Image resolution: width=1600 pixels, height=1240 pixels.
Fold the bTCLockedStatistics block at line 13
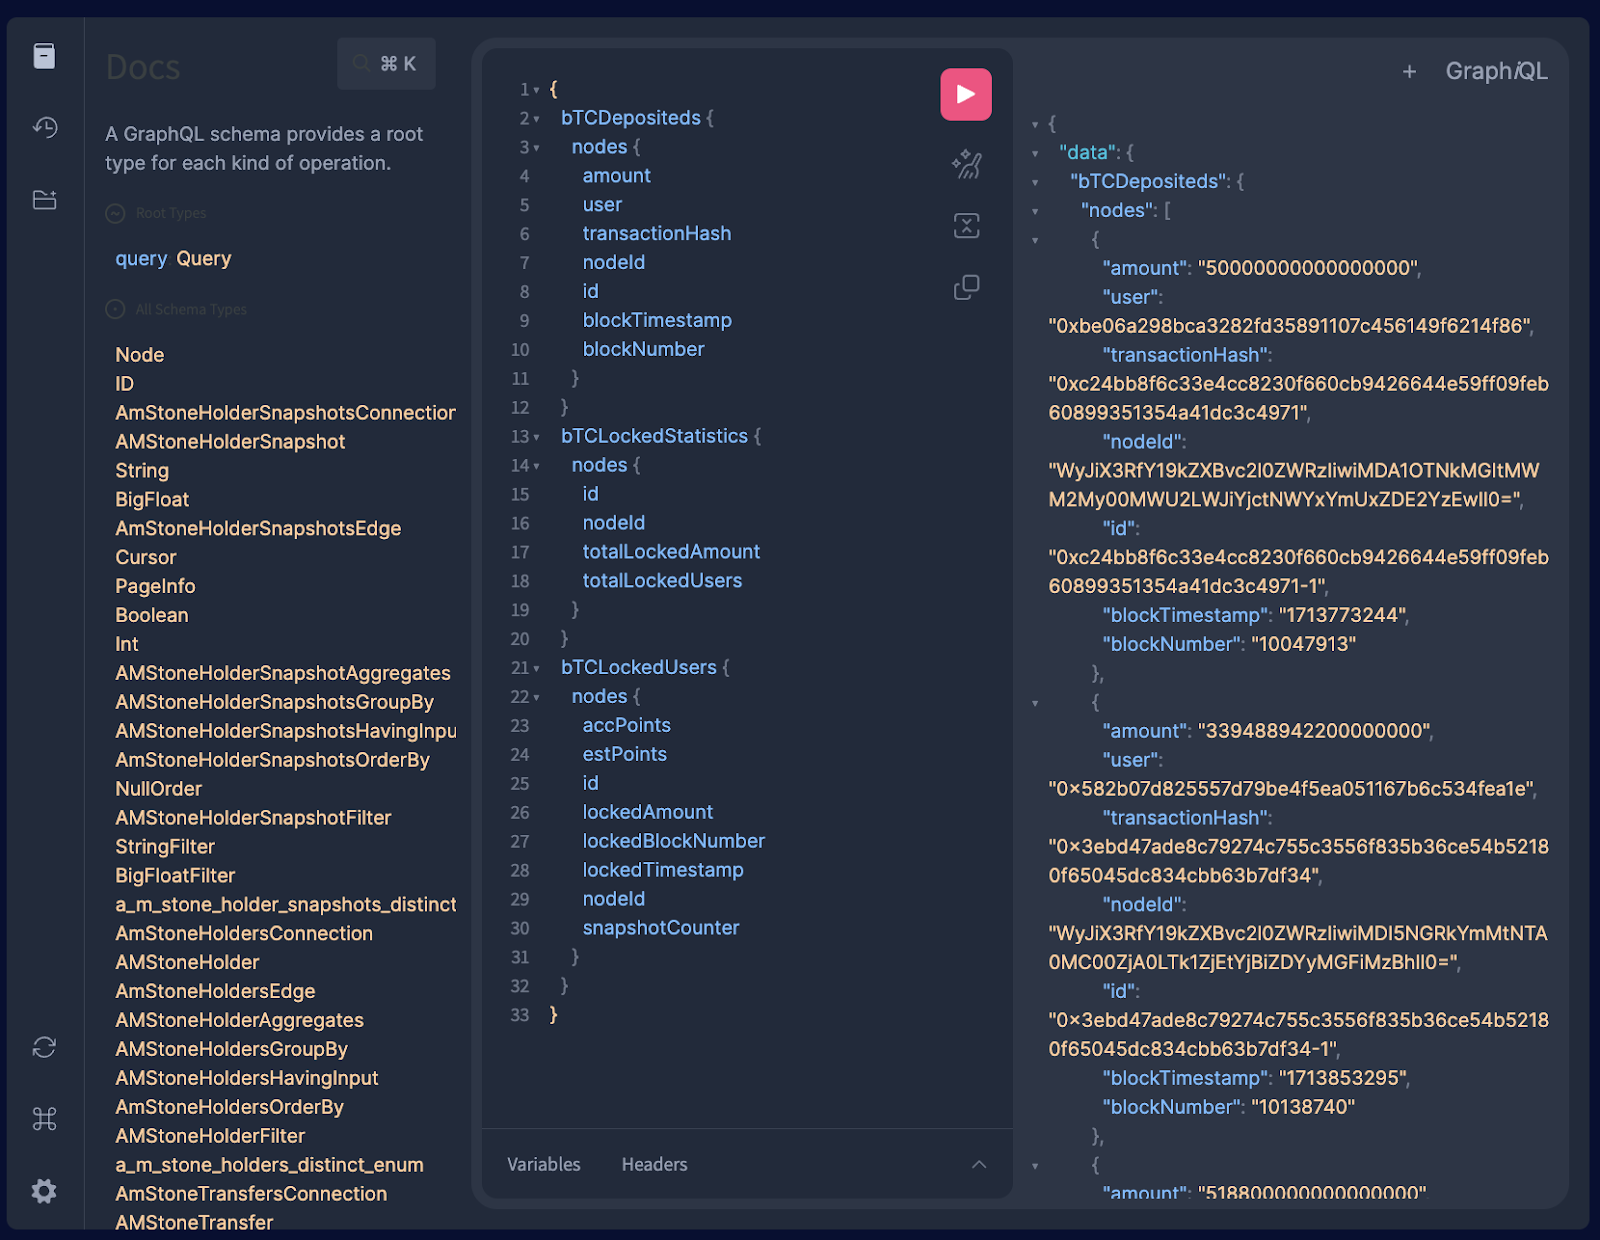pyautogui.click(x=537, y=438)
